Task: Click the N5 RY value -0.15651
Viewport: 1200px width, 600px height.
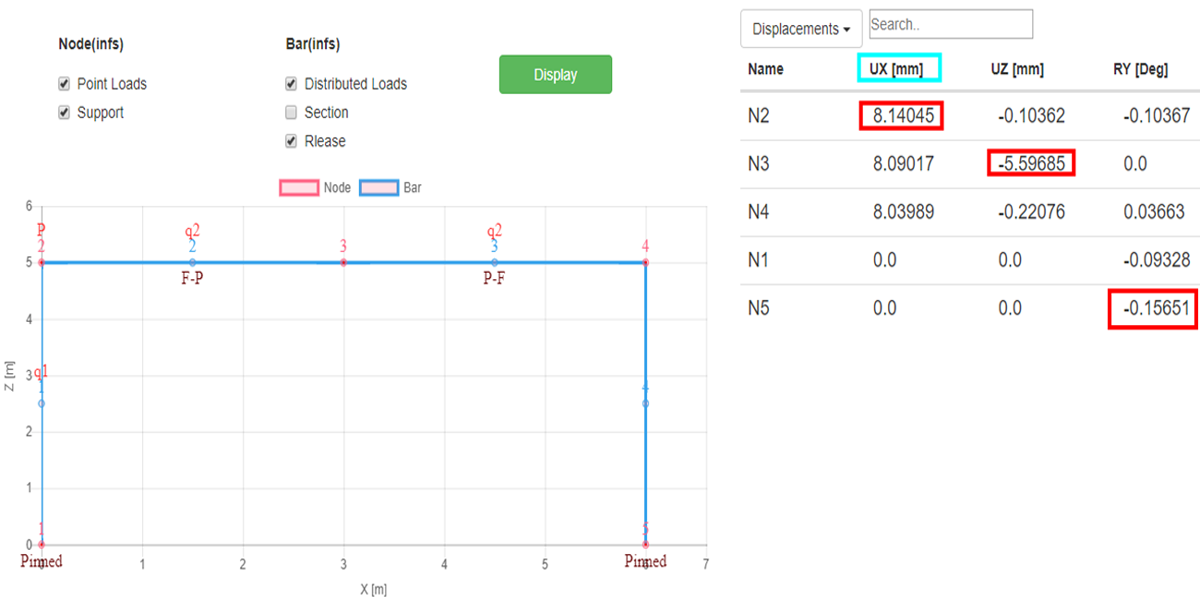Action: click(x=1153, y=308)
